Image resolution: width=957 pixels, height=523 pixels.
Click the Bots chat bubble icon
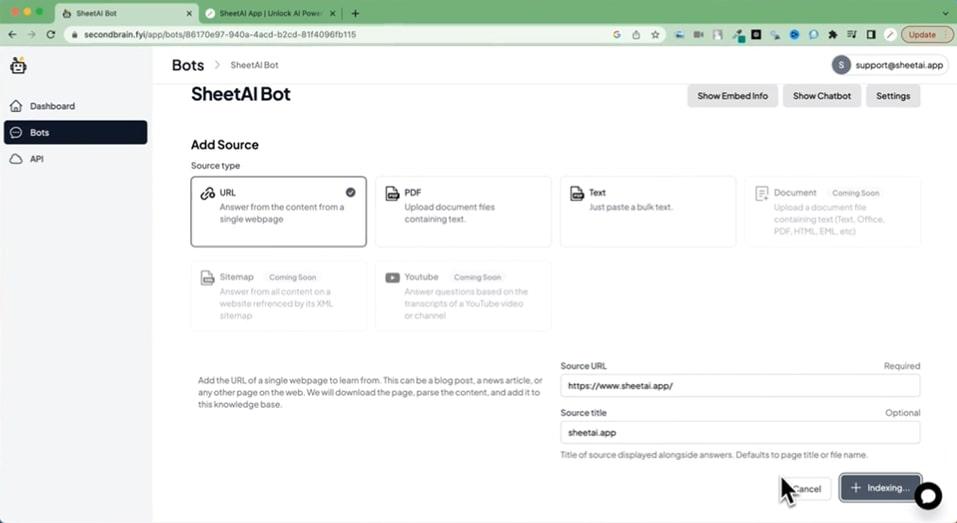pos(16,132)
